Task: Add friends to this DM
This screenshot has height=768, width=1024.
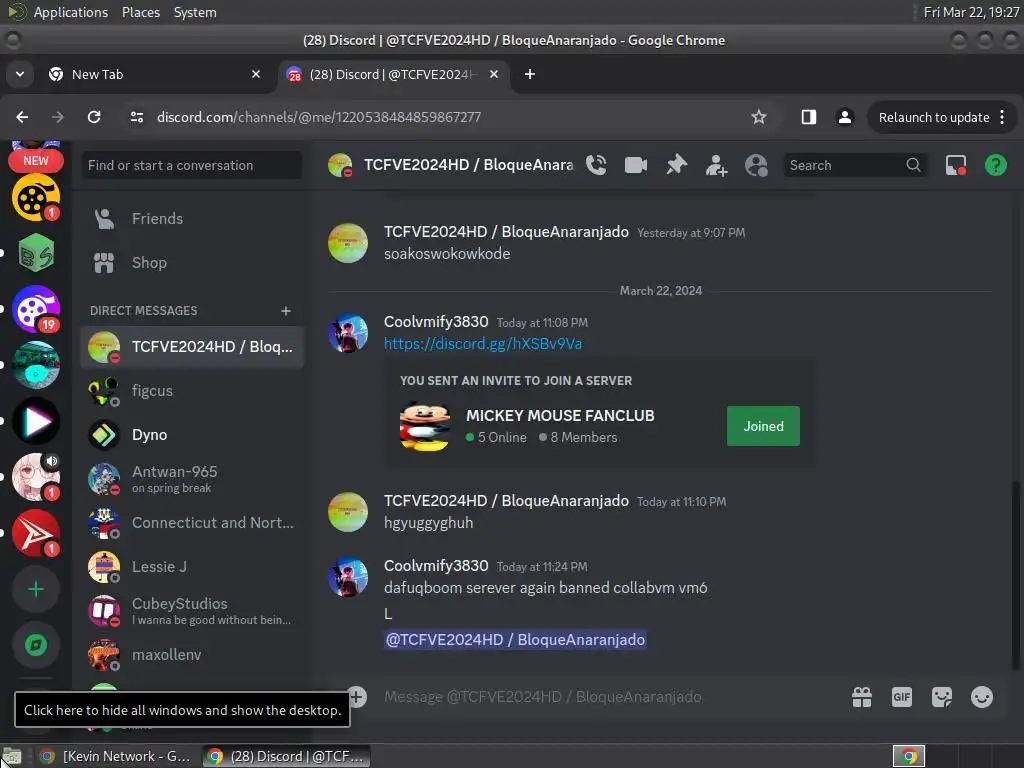Action: pos(716,165)
